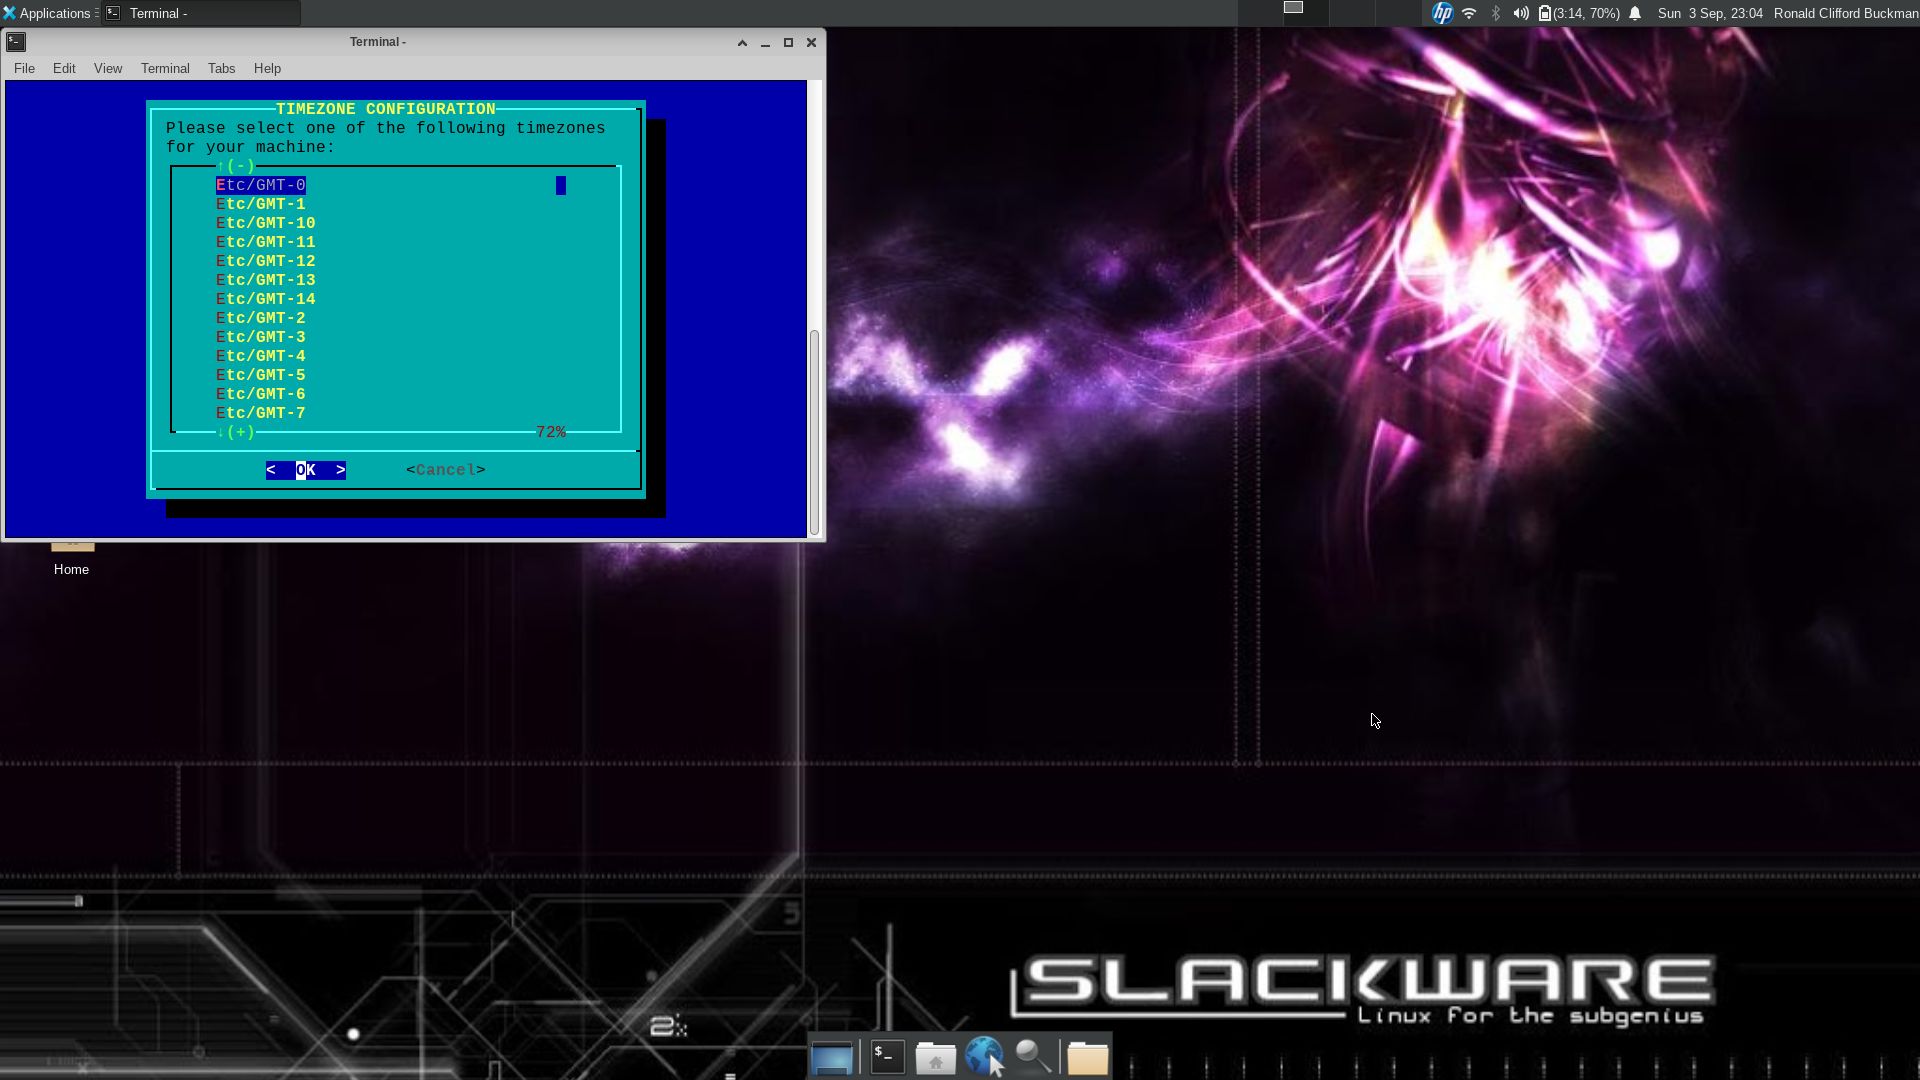Viewport: 1920px width, 1080px height.
Task: Open the Applications menu in the panel
Action: pos(47,13)
